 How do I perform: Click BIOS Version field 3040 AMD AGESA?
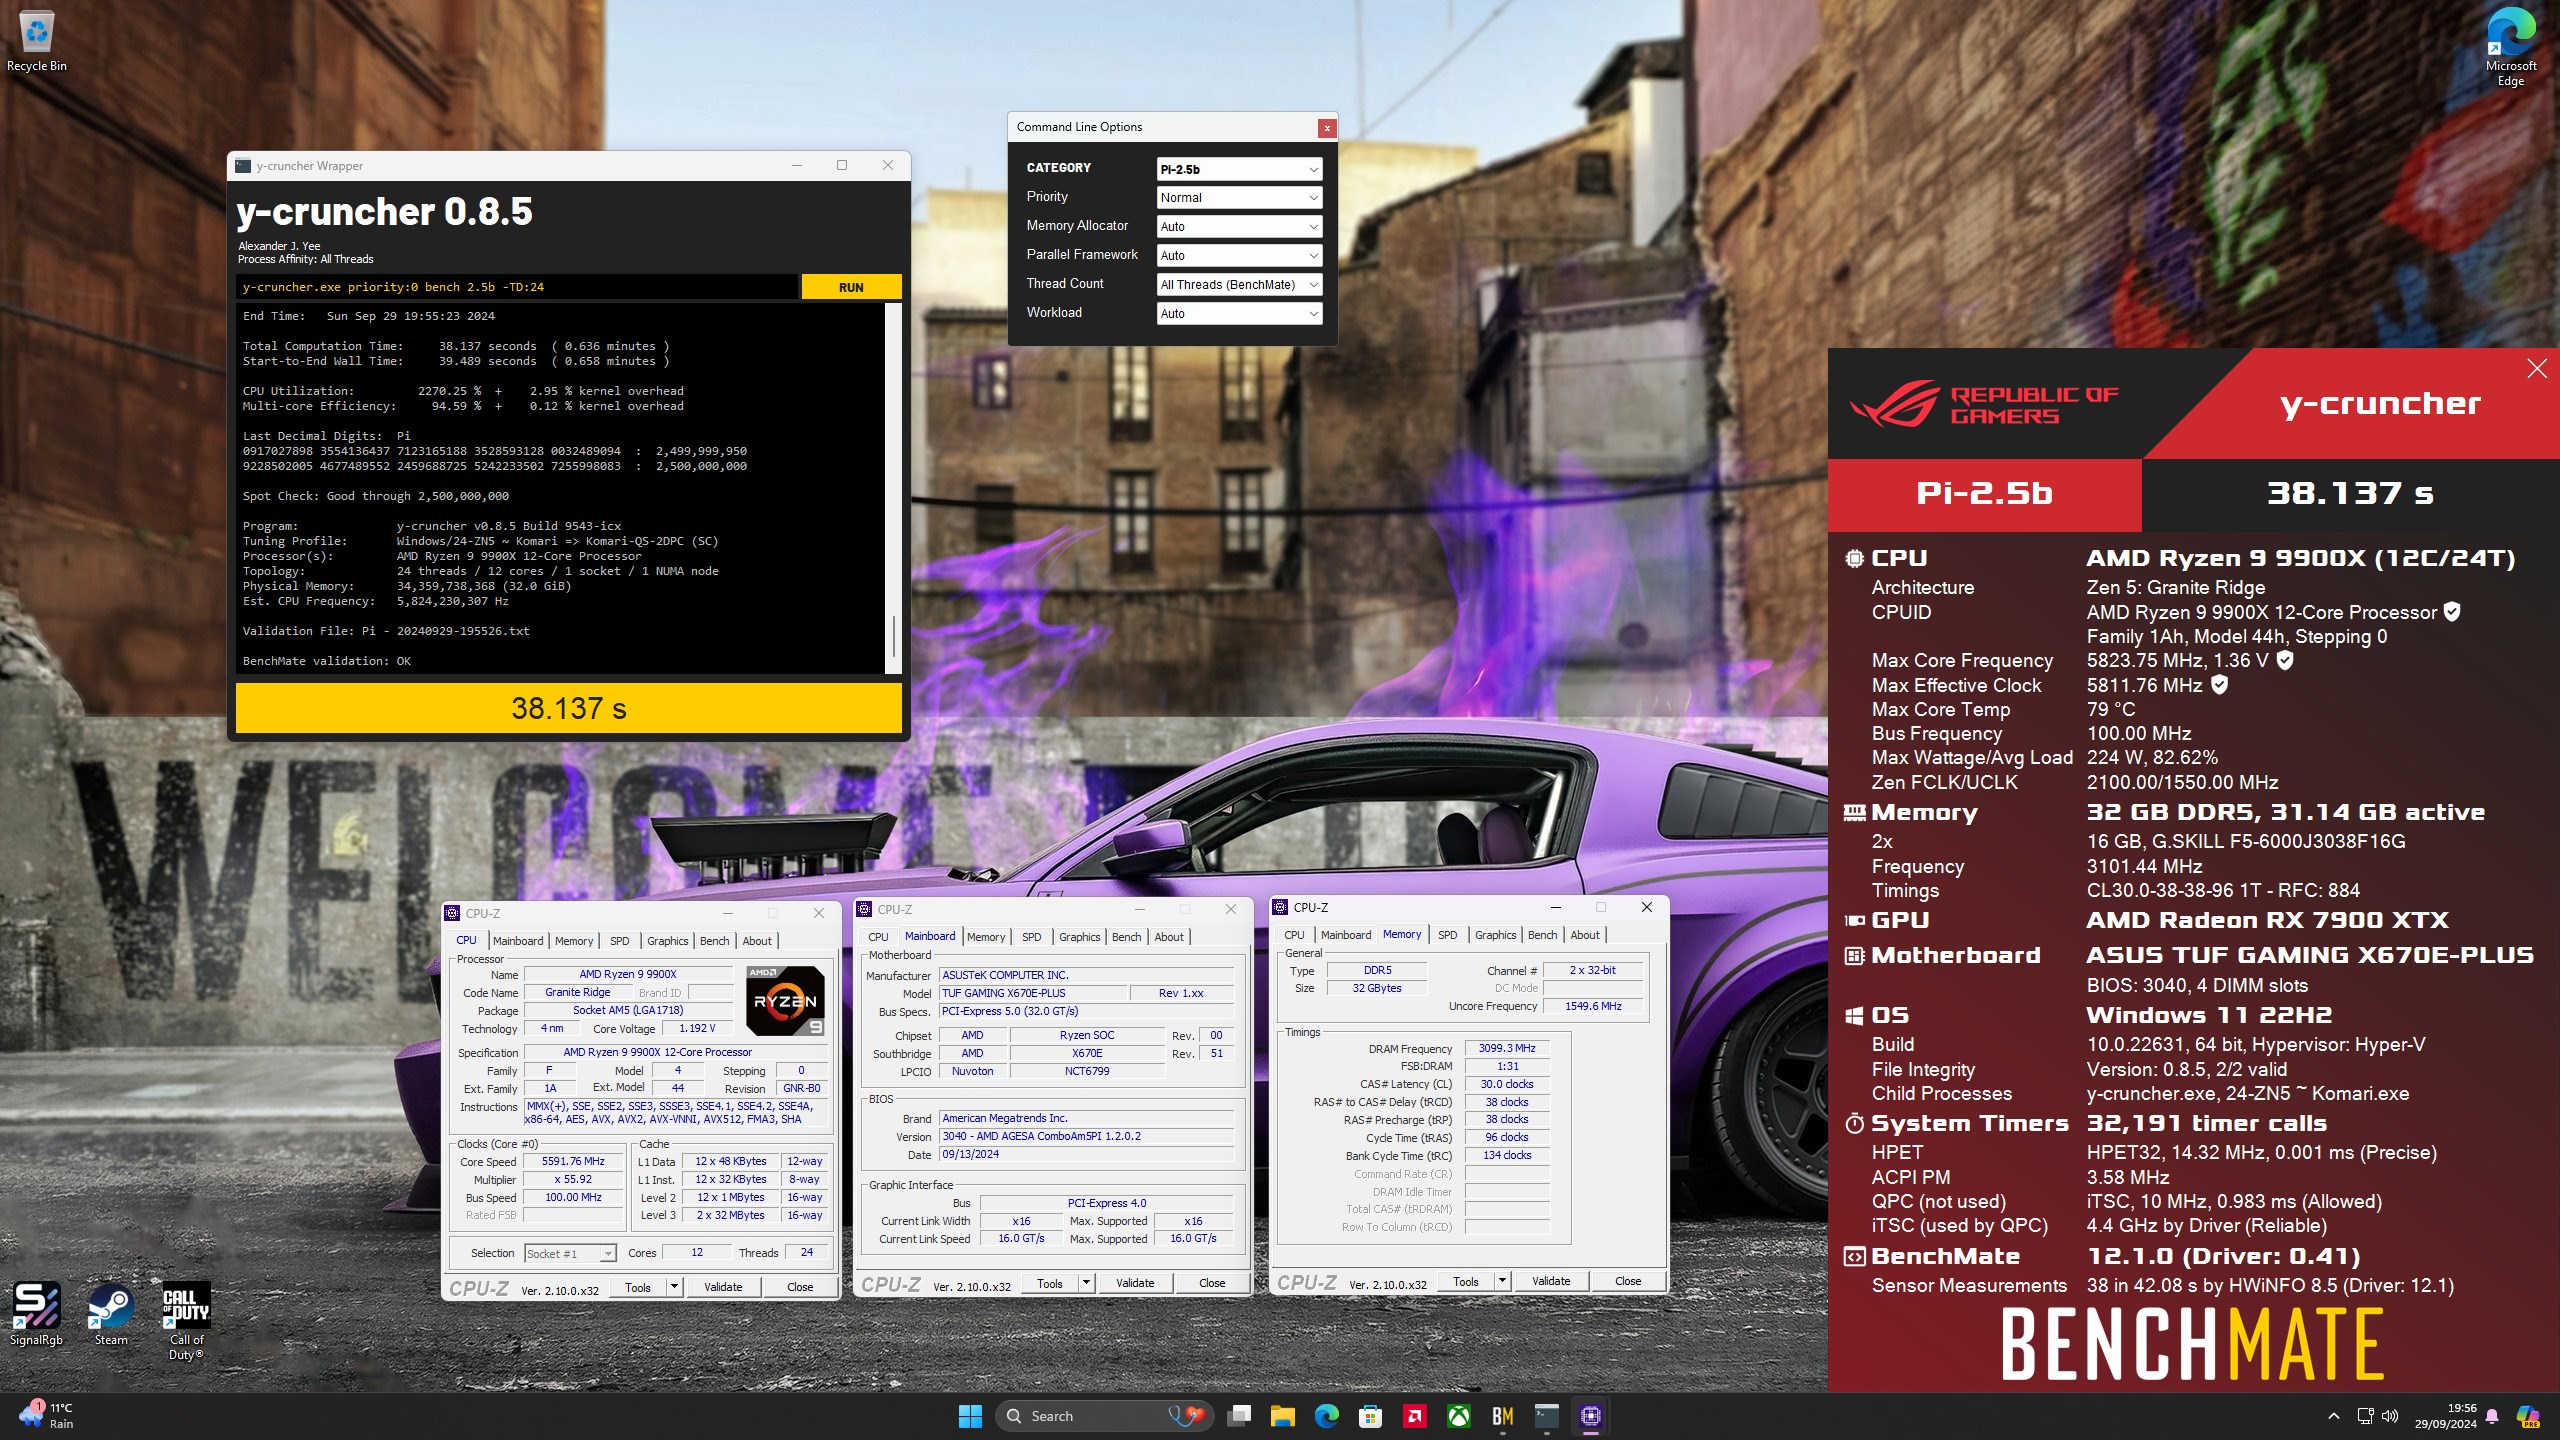(x=1086, y=1137)
